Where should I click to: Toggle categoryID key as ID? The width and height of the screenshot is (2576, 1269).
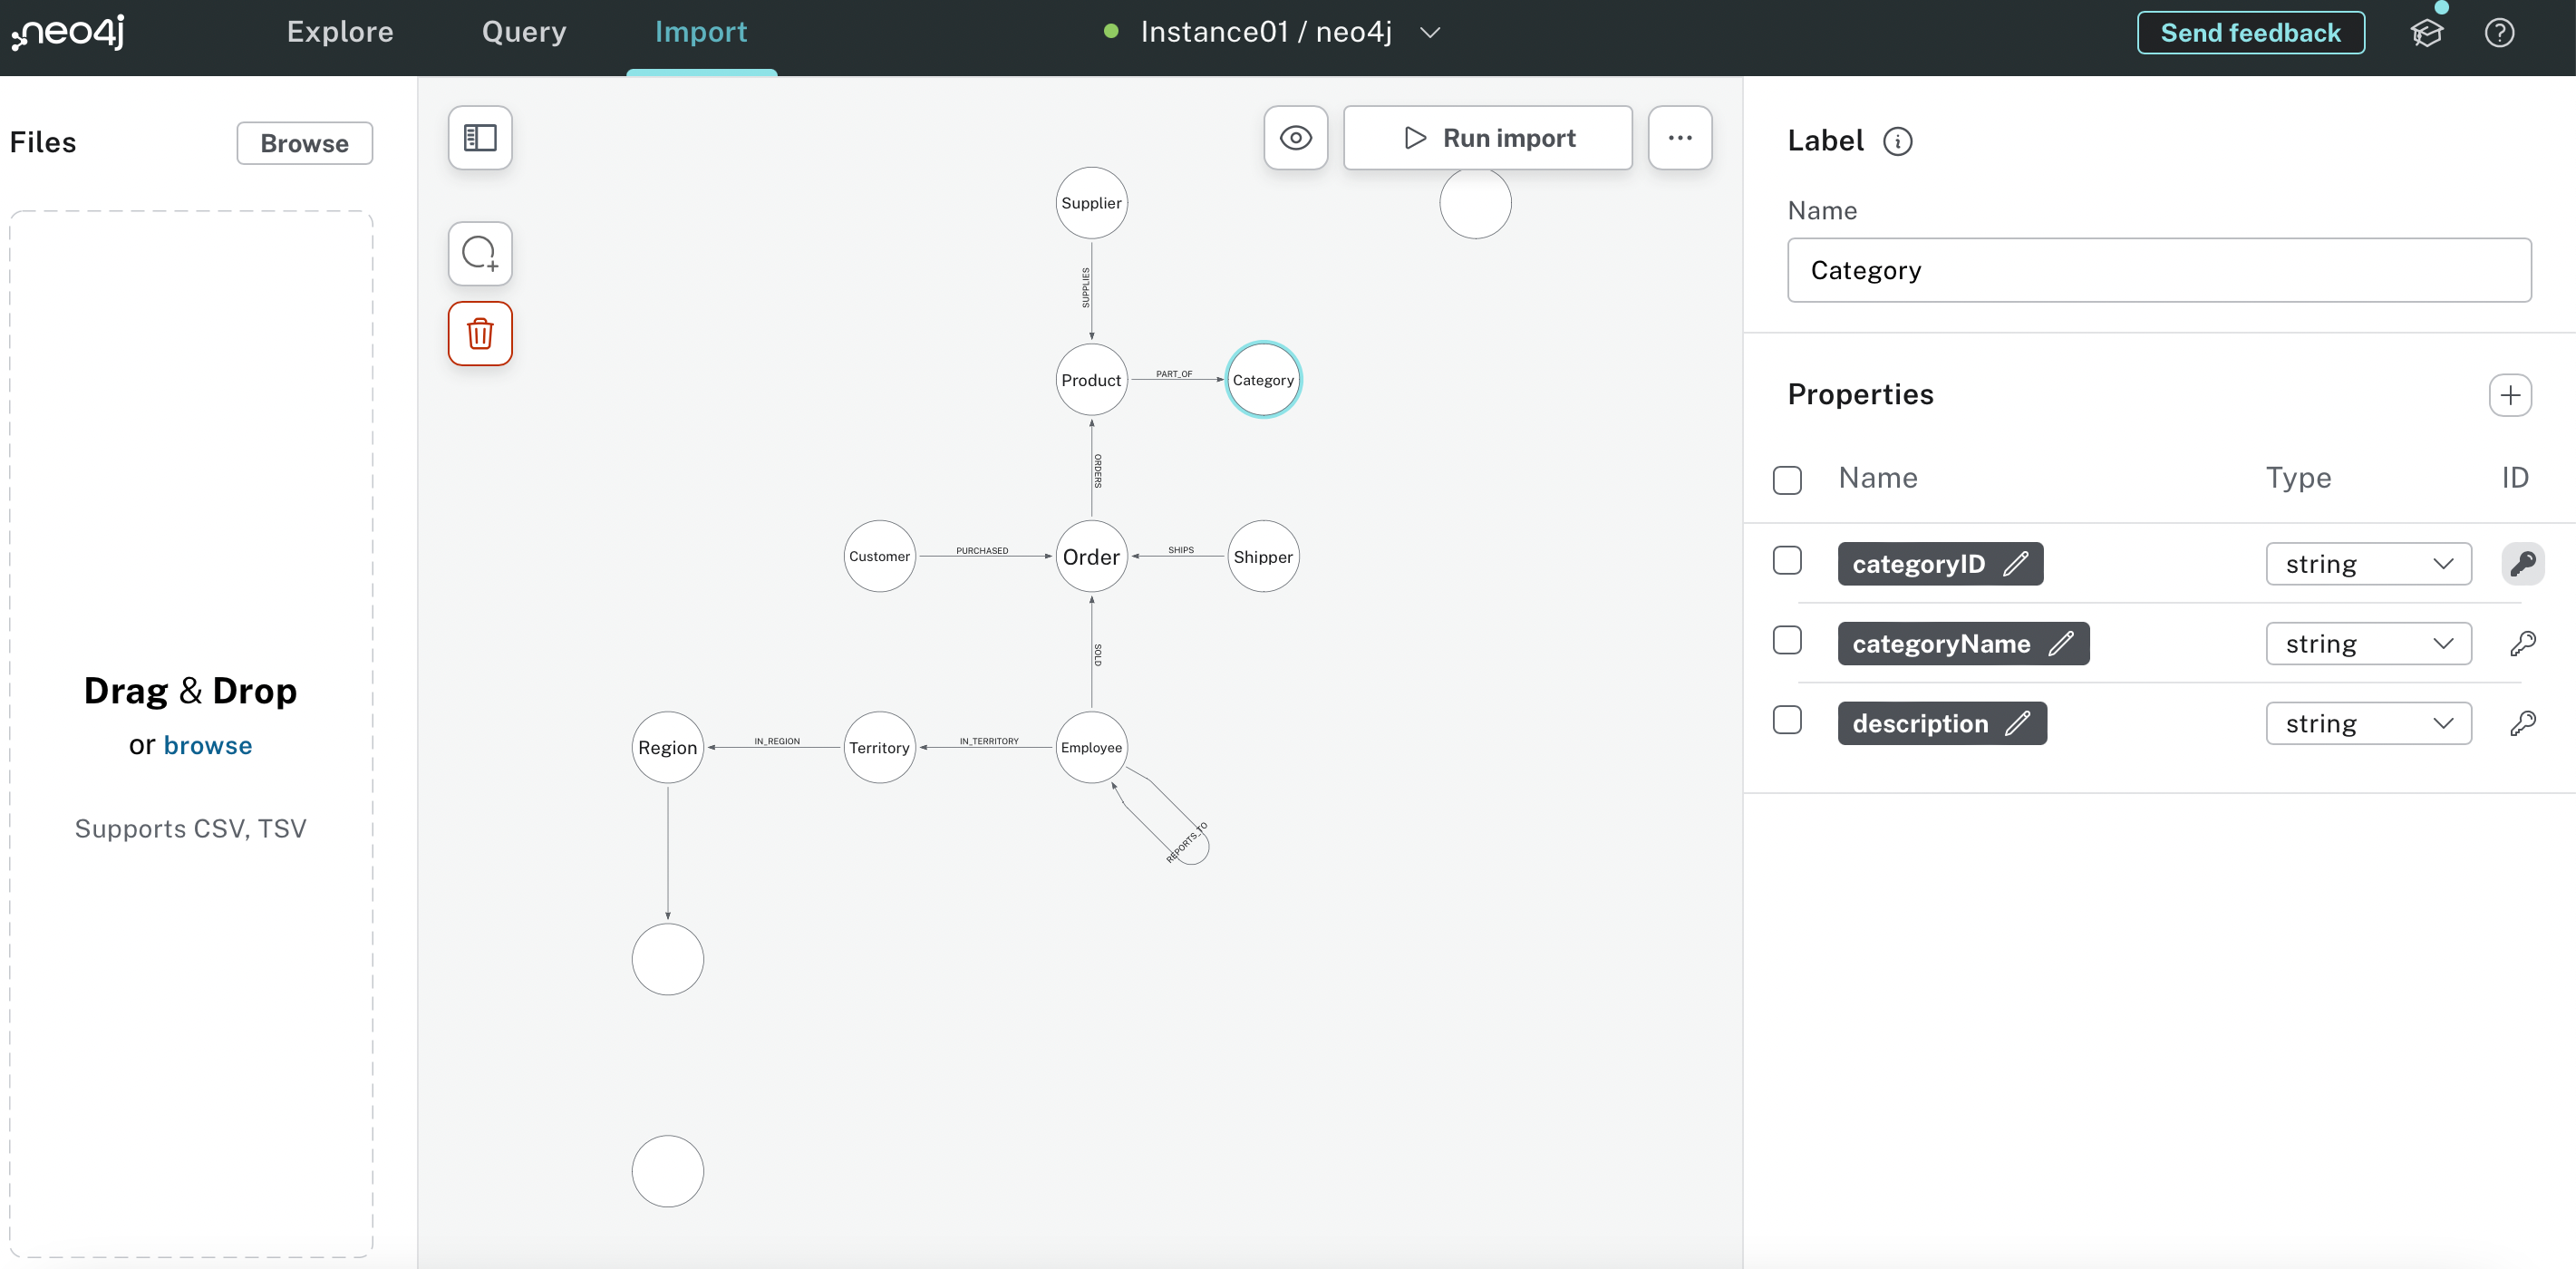[2522, 564]
